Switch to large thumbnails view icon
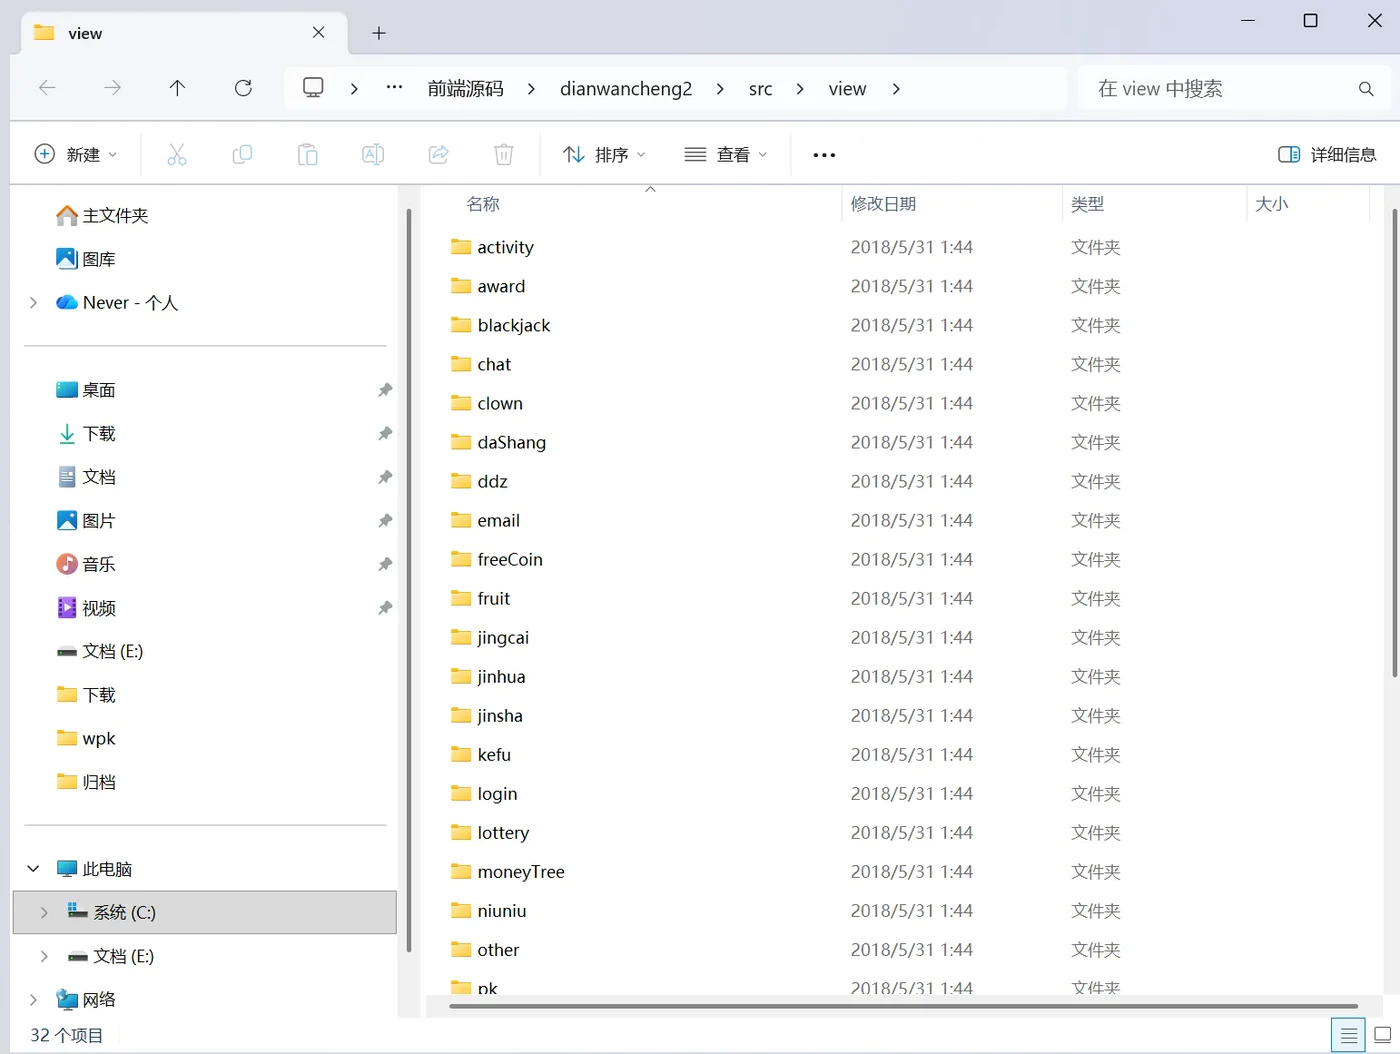This screenshot has height=1054, width=1400. pyautogui.click(x=1383, y=1035)
